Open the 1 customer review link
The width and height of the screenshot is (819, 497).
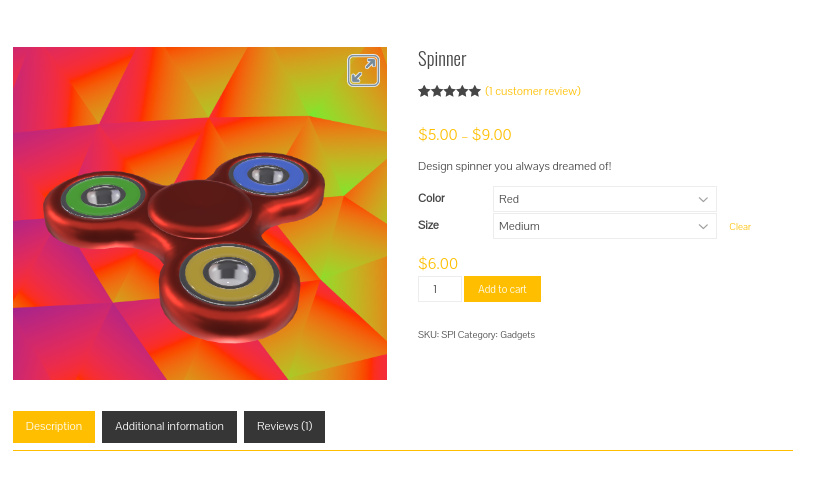pyautogui.click(x=533, y=91)
